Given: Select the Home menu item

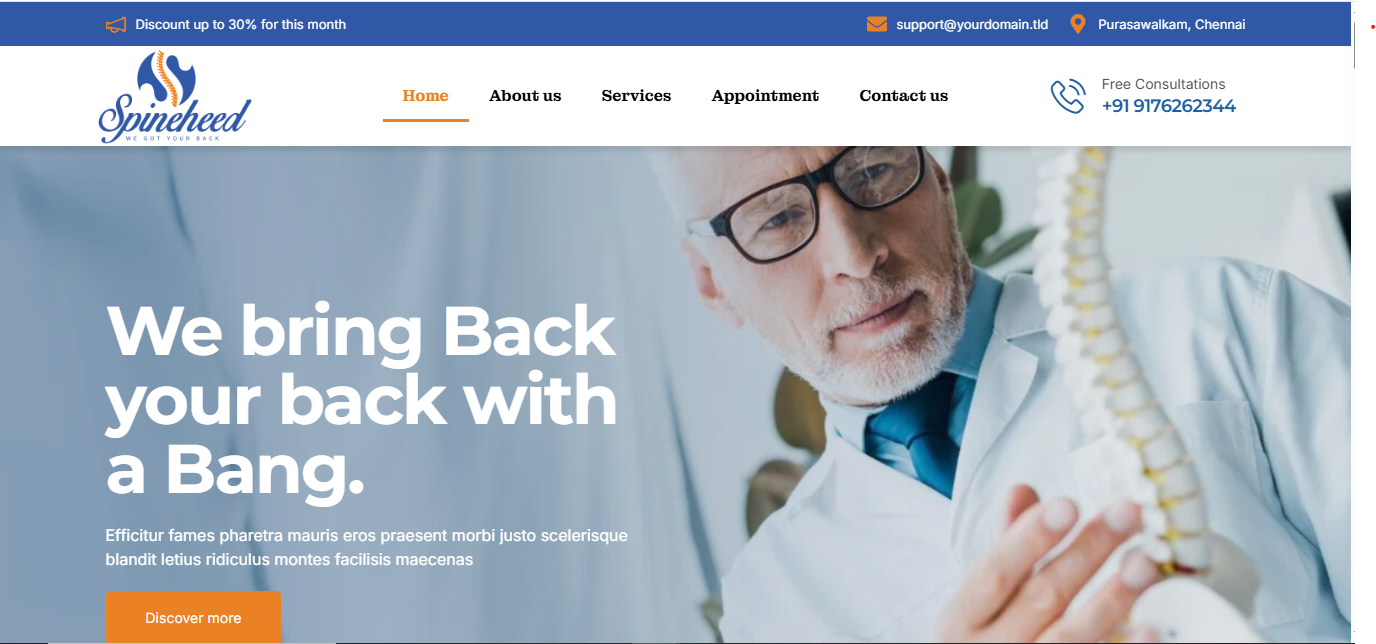Looking at the screenshot, I should click(425, 96).
